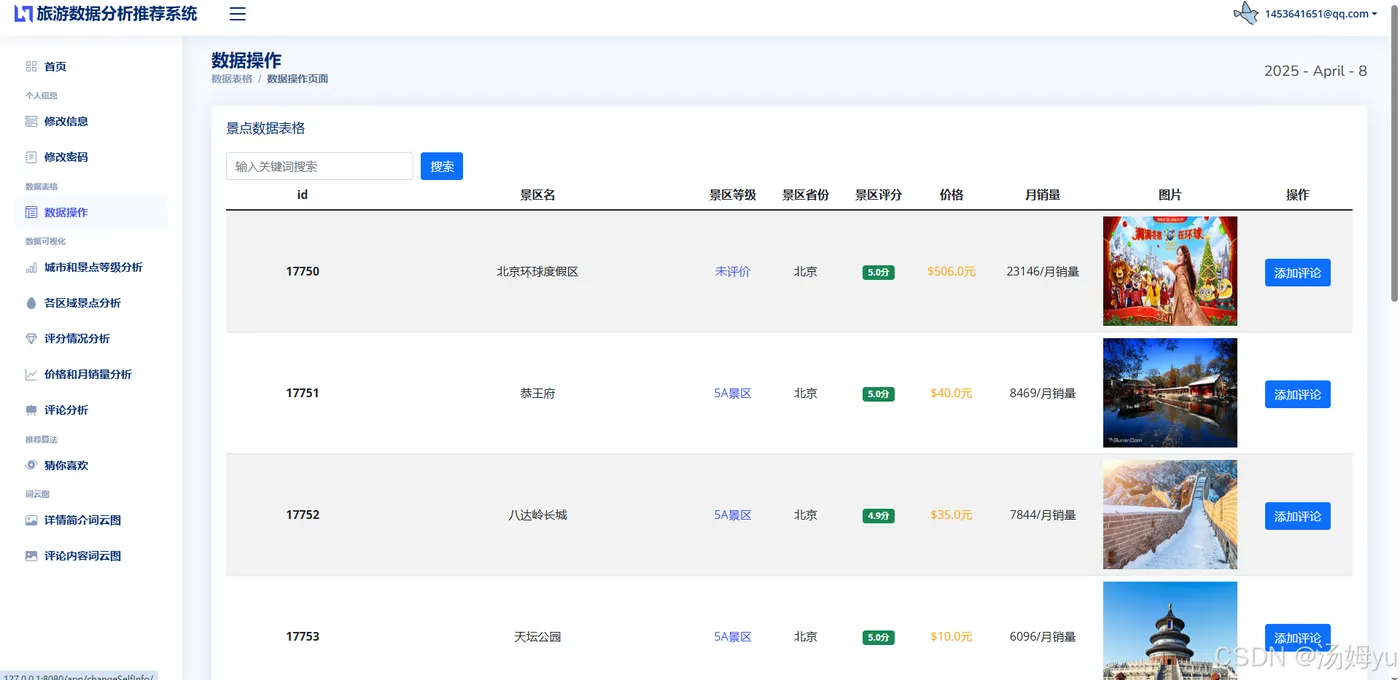Focus the keyword search input field
Viewport: 1400px width, 680px height.
tap(319, 166)
